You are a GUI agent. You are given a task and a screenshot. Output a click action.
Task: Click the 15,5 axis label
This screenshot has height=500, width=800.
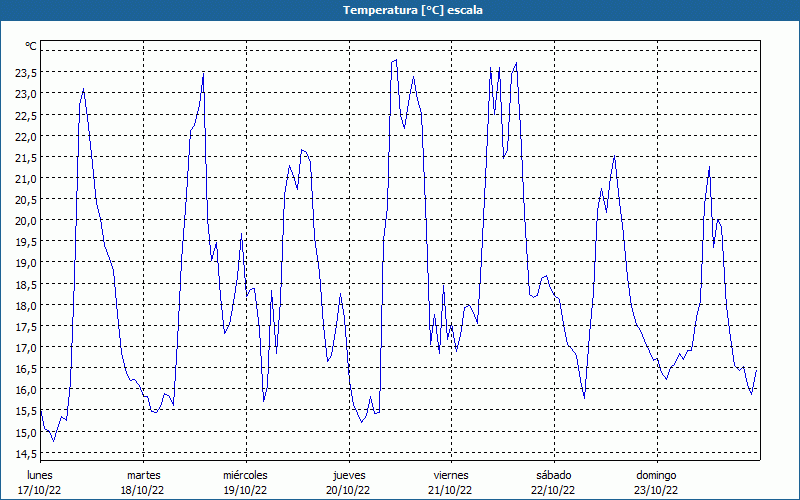26,411
